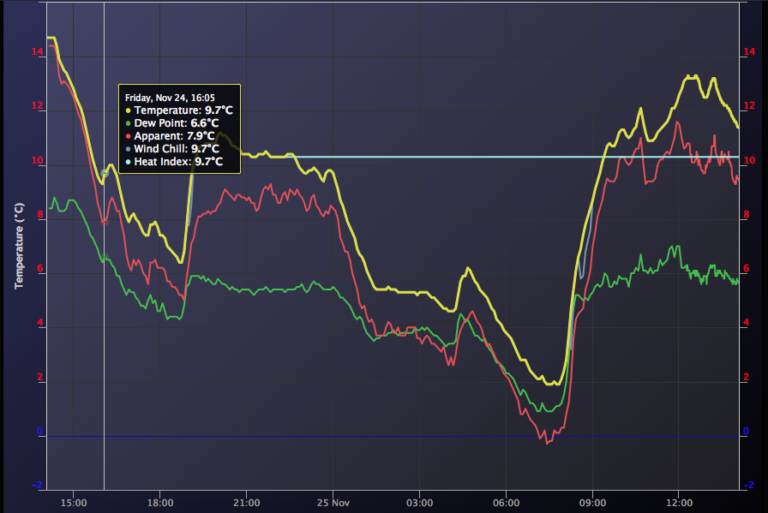Viewport: 768px width, 513px height.
Task: Click the 15:00 time axis label
Action: click(74, 502)
